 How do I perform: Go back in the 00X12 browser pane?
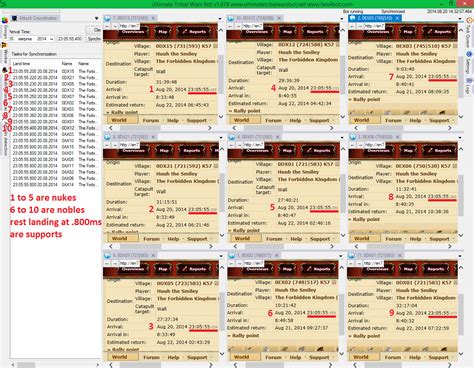click(x=230, y=26)
